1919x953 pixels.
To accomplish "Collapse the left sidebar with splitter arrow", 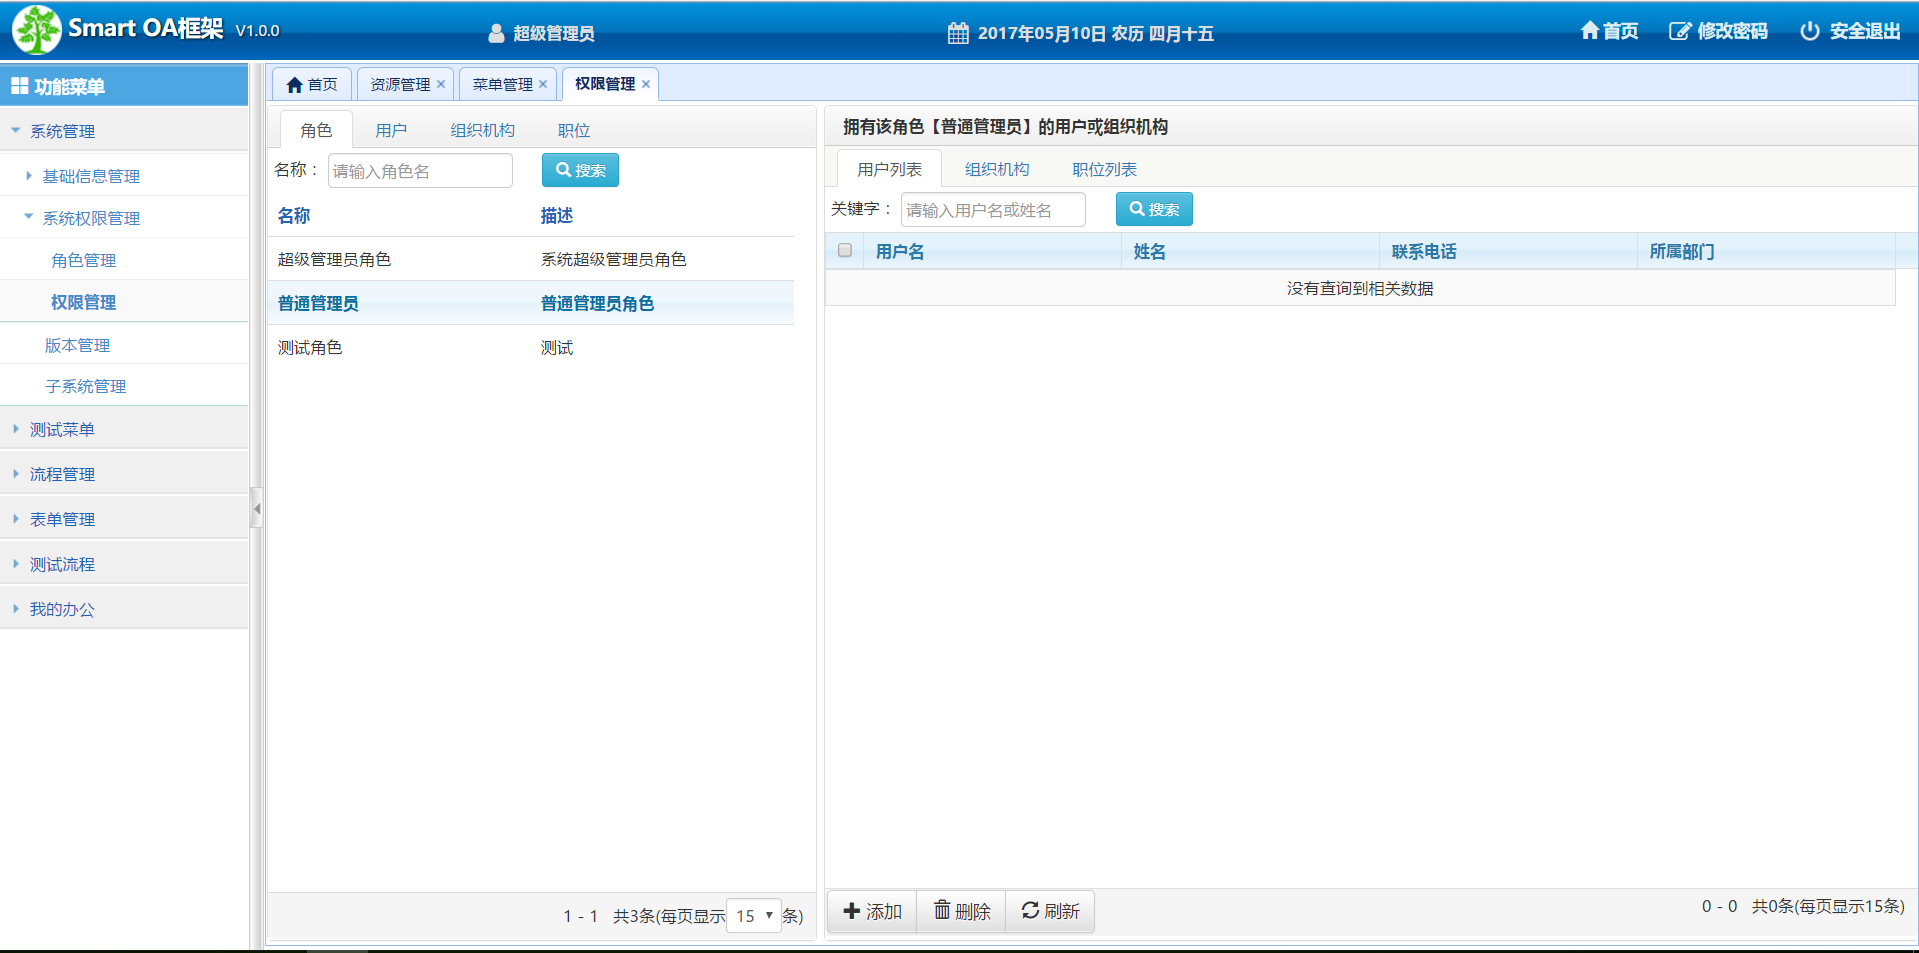I will point(257,509).
